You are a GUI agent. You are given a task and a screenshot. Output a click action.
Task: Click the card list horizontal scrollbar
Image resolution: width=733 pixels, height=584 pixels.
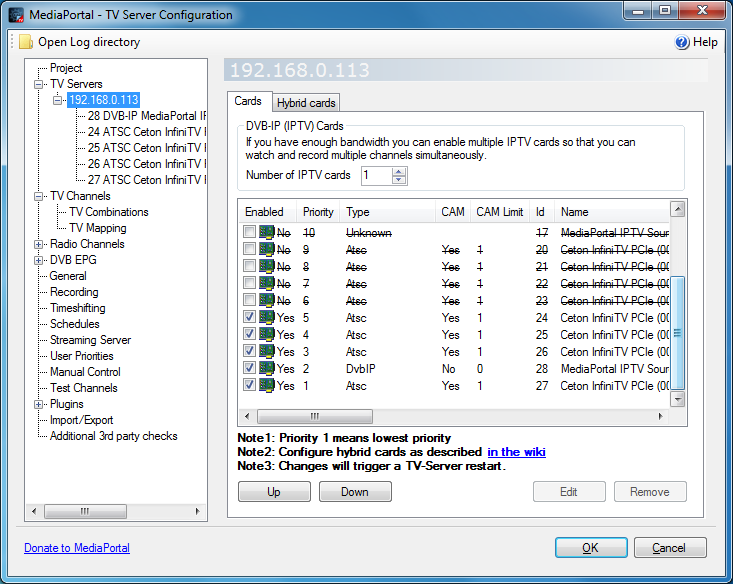pyautogui.click(x=450, y=416)
